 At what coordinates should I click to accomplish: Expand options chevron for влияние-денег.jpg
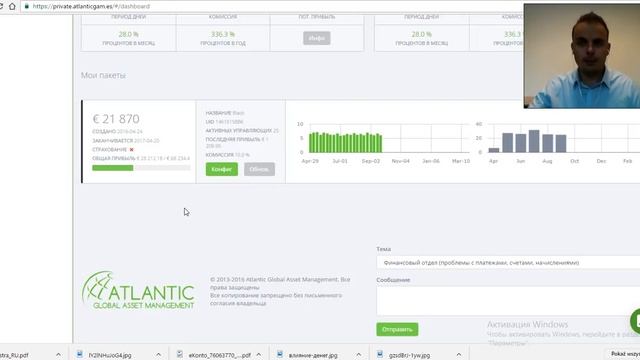[358, 355]
